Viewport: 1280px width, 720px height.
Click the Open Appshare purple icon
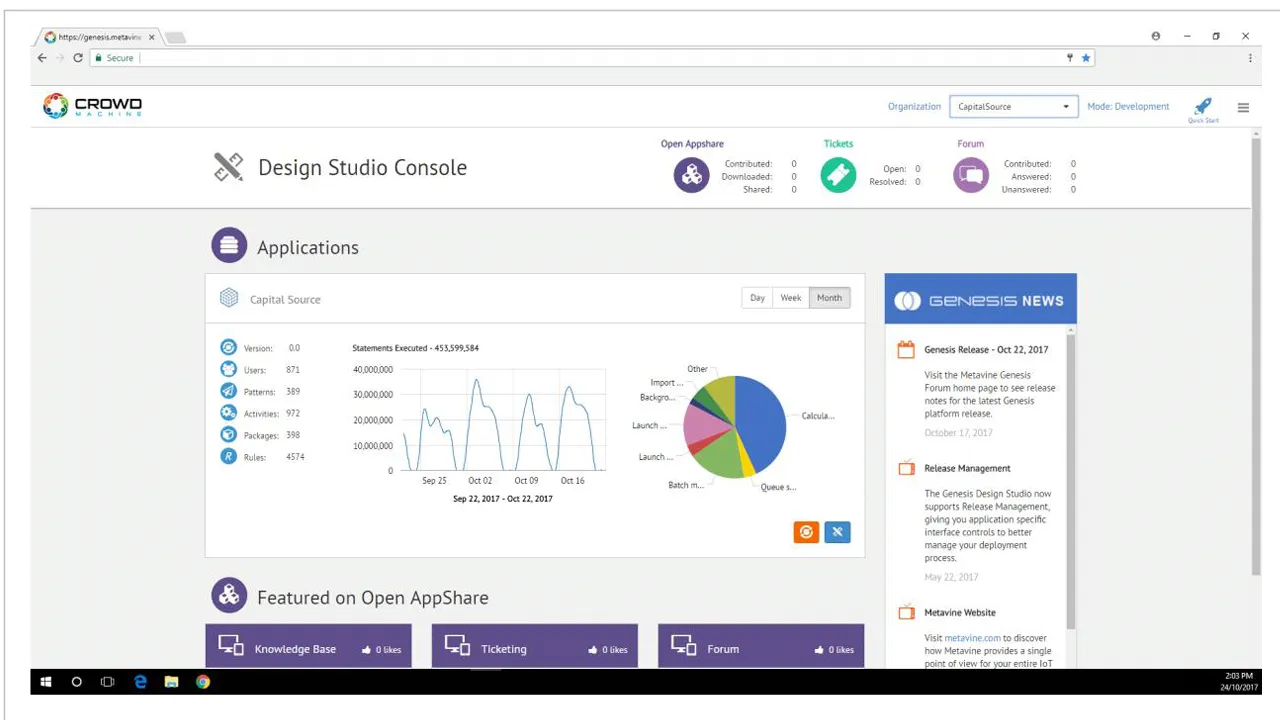pyautogui.click(x=691, y=175)
